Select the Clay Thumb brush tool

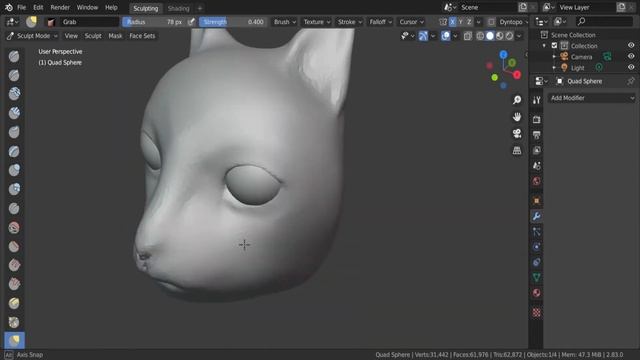(14, 132)
